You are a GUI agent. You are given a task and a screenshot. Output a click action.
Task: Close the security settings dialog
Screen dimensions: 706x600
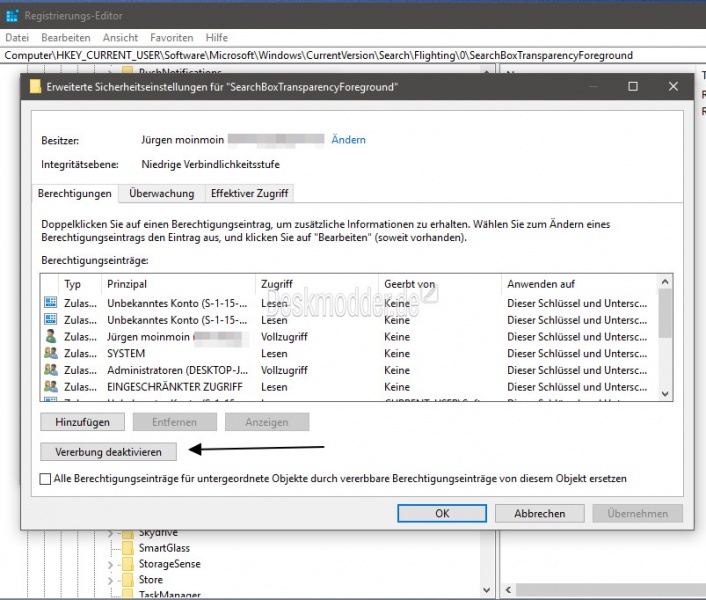tap(673, 86)
